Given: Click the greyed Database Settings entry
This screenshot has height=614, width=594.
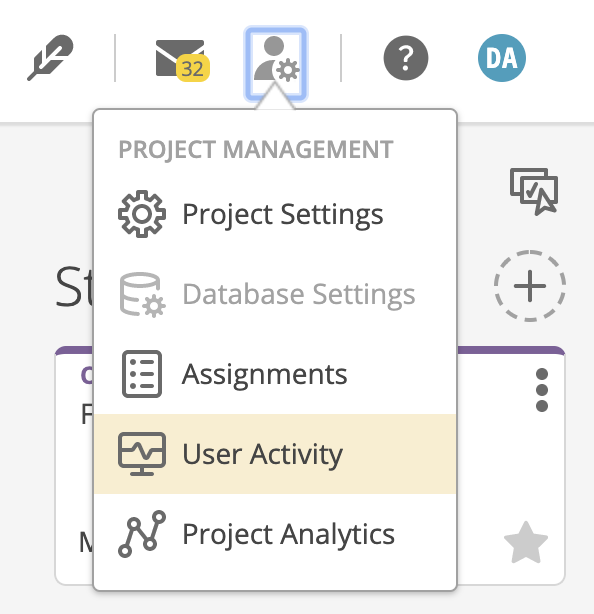Looking at the screenshot, I should point(275,294).
